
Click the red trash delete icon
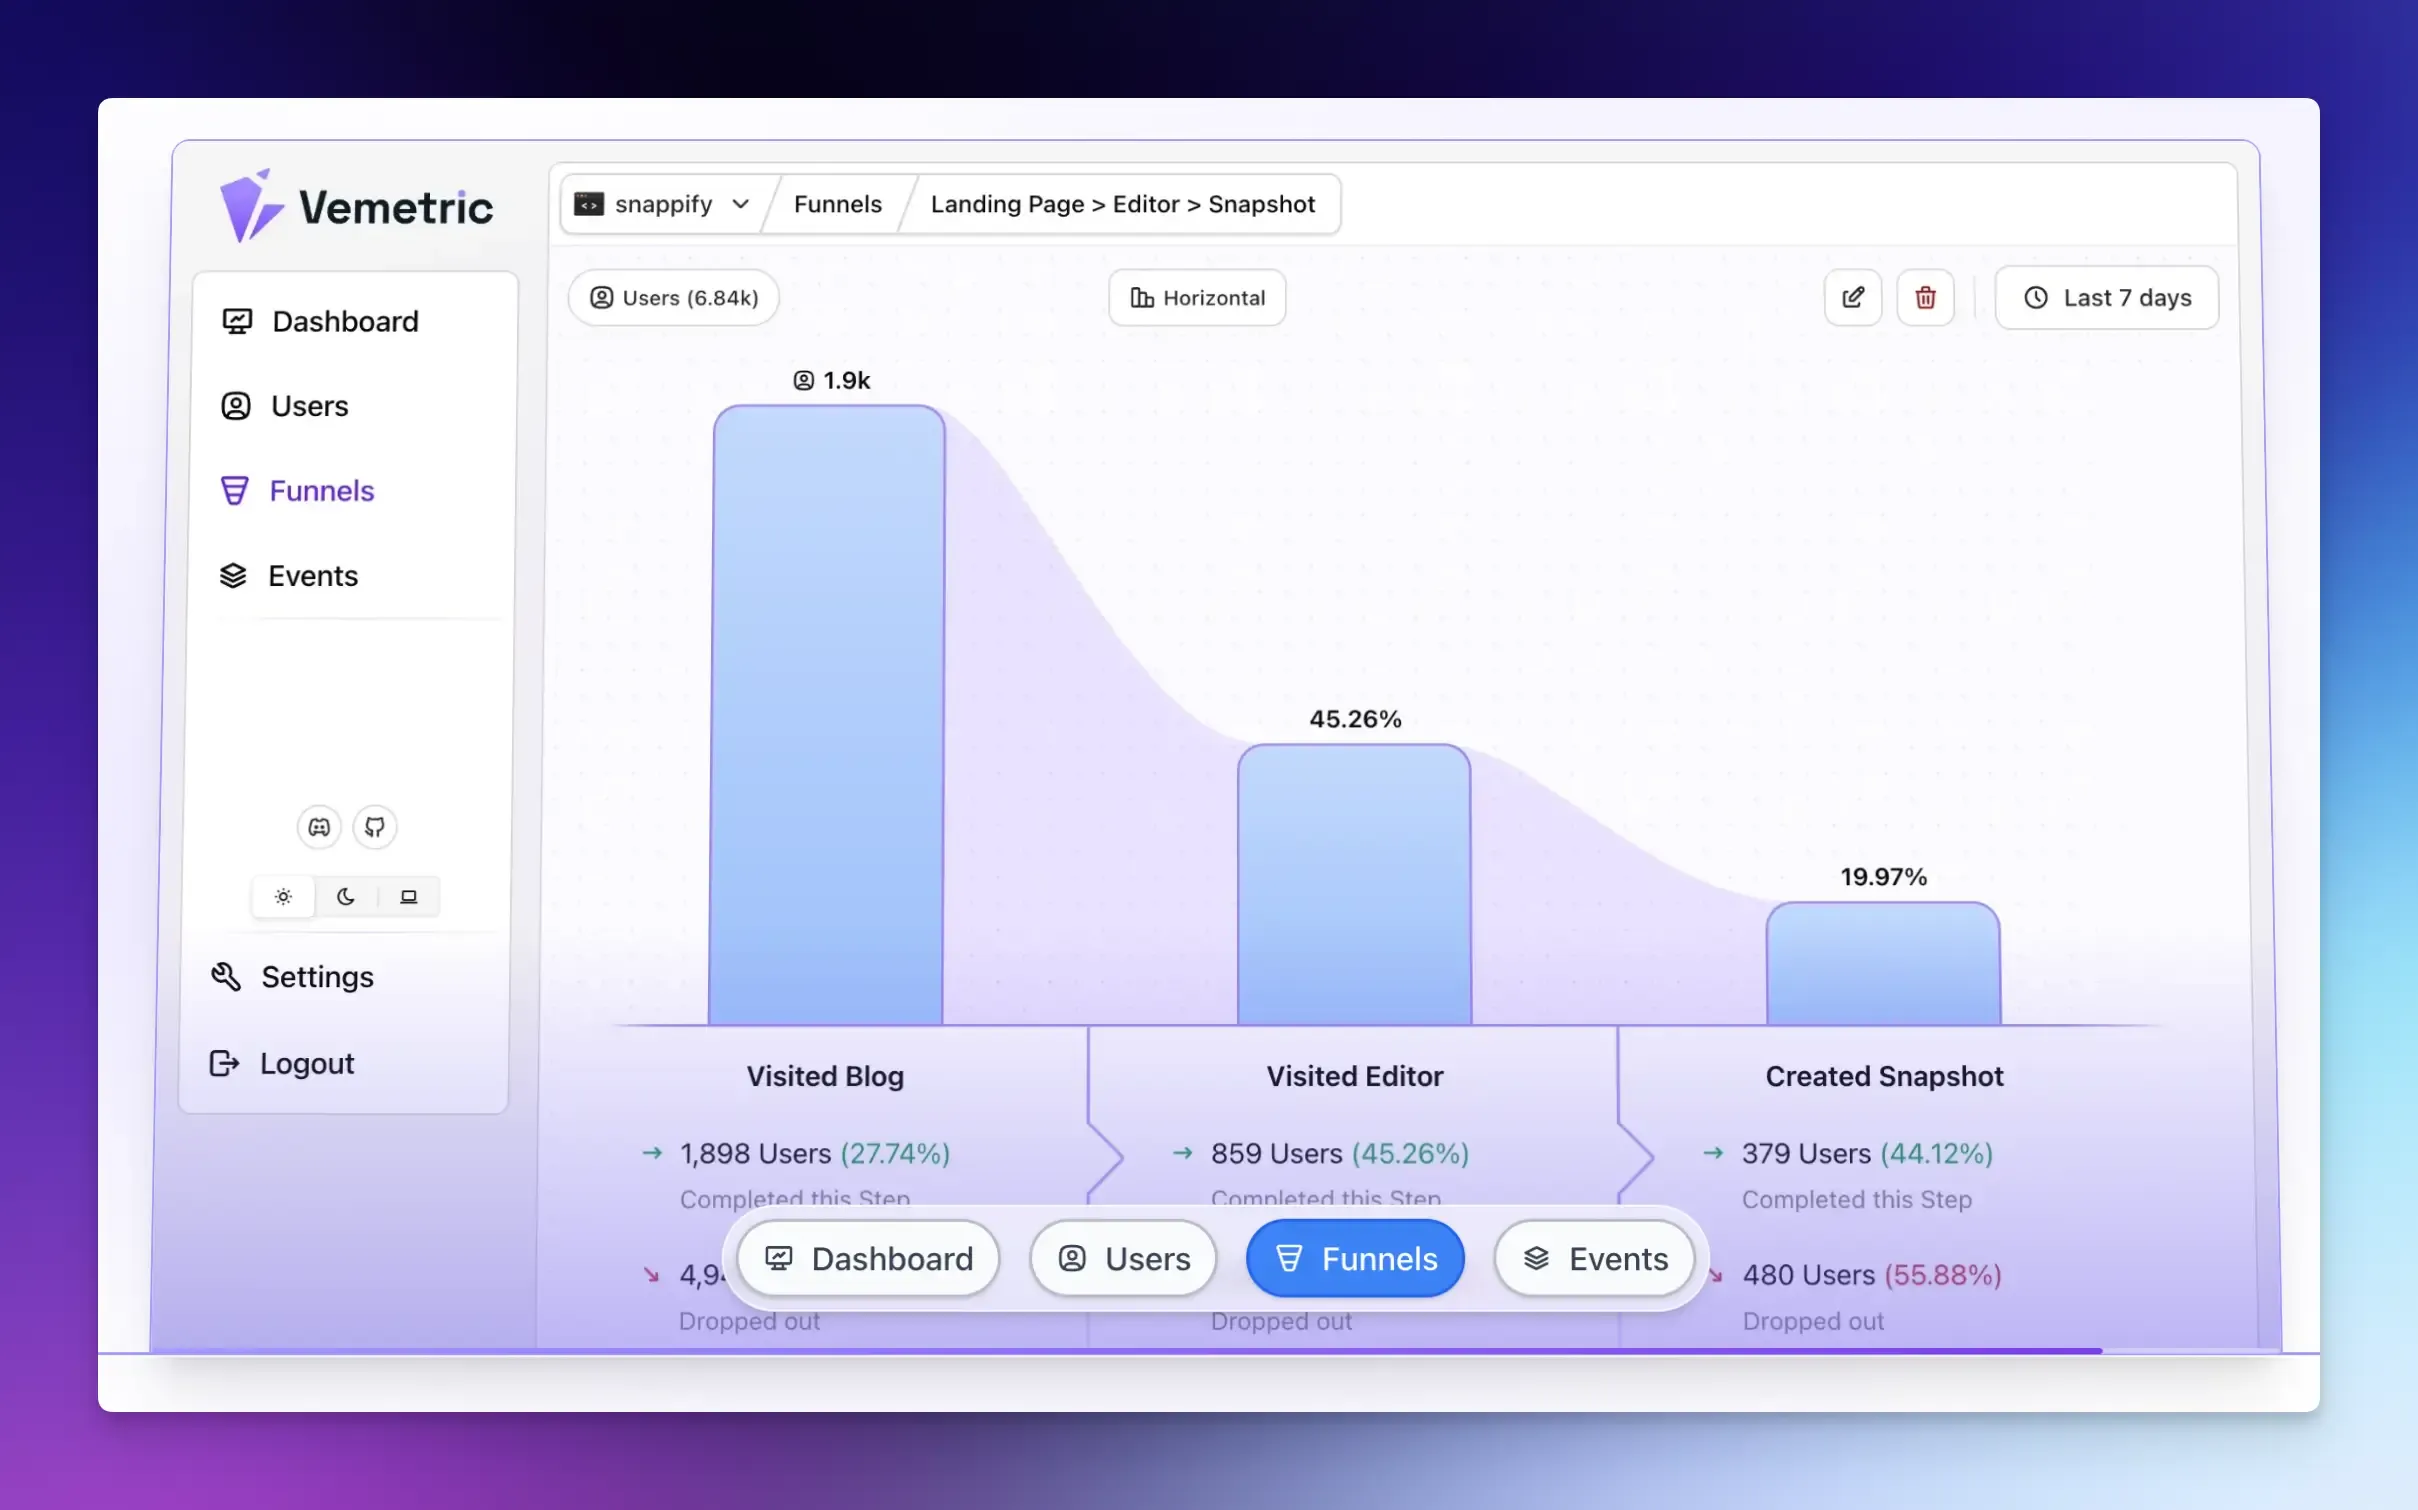click(x=1925, y=297)
